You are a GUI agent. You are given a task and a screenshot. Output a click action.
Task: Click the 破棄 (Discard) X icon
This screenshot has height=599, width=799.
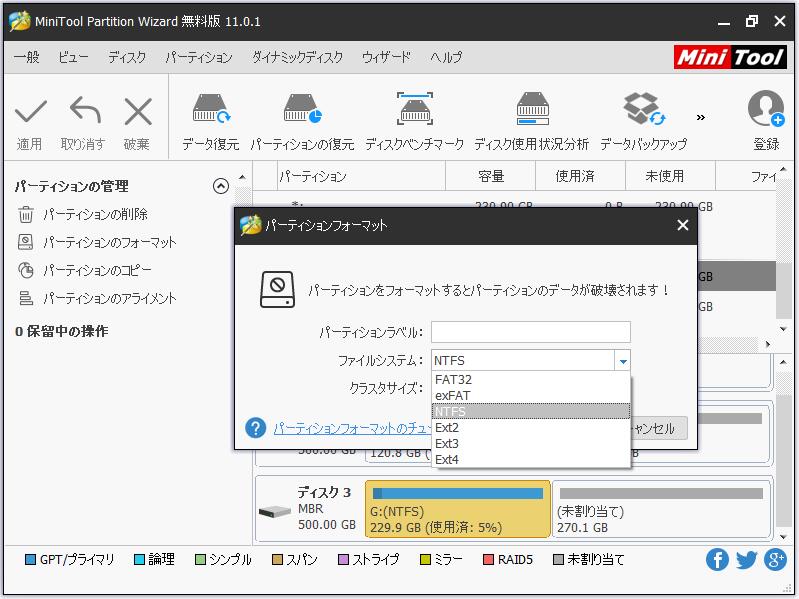click(x=137, y=111)
